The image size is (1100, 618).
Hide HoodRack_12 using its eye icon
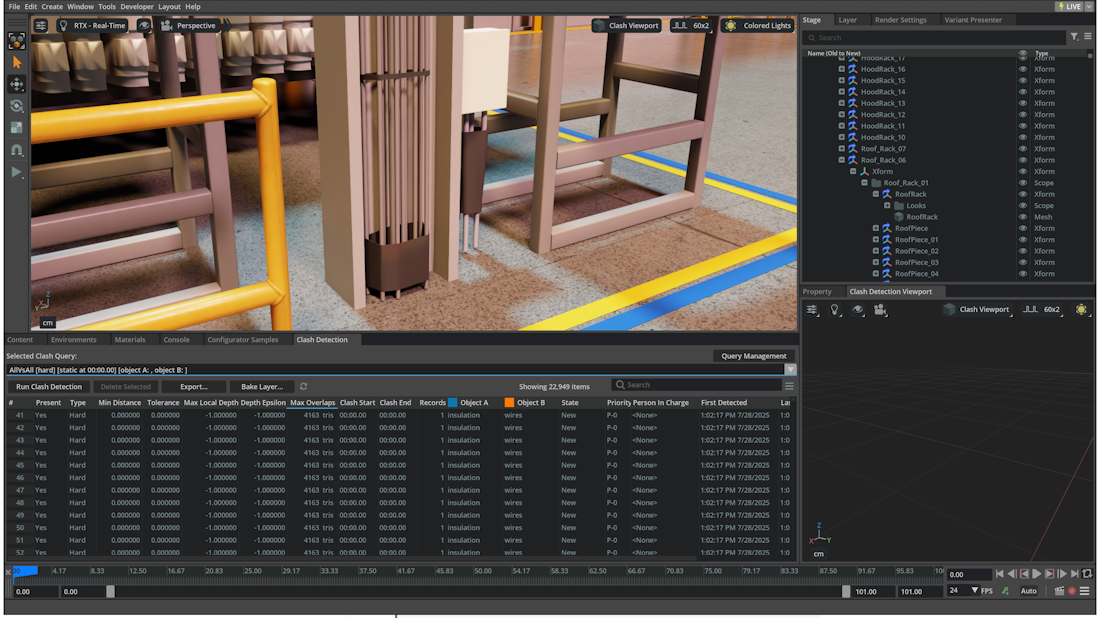1023,114
